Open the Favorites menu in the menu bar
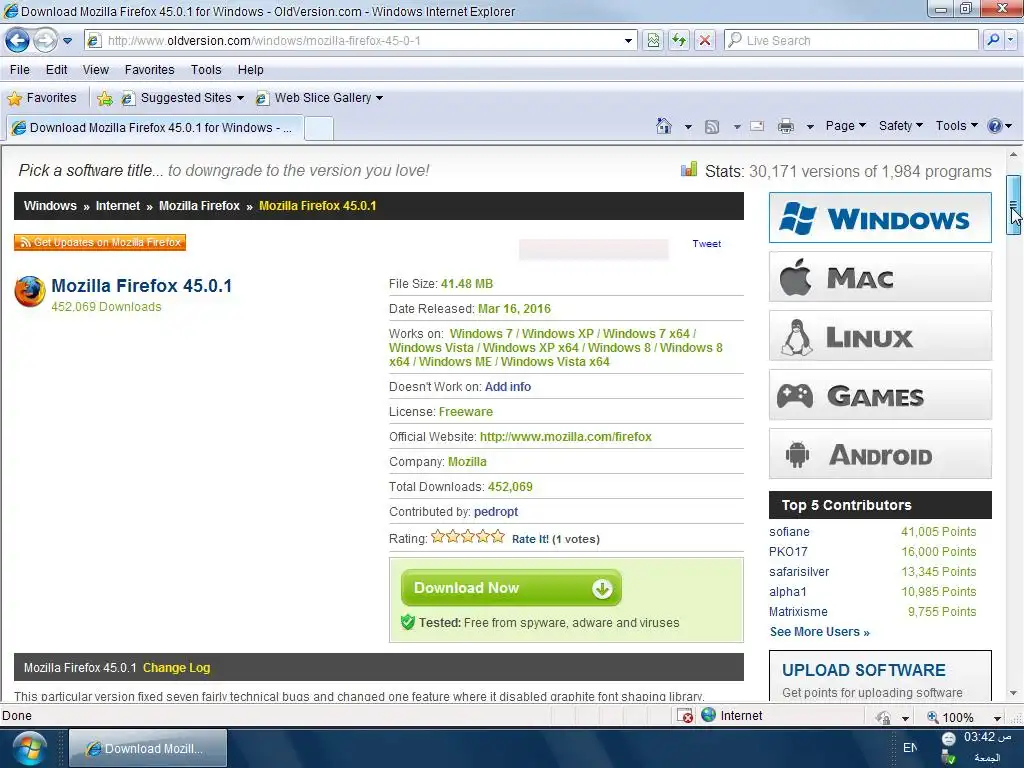Image resolution: width=1024 pixels, height=768 pixels. [x=150, y=70]
